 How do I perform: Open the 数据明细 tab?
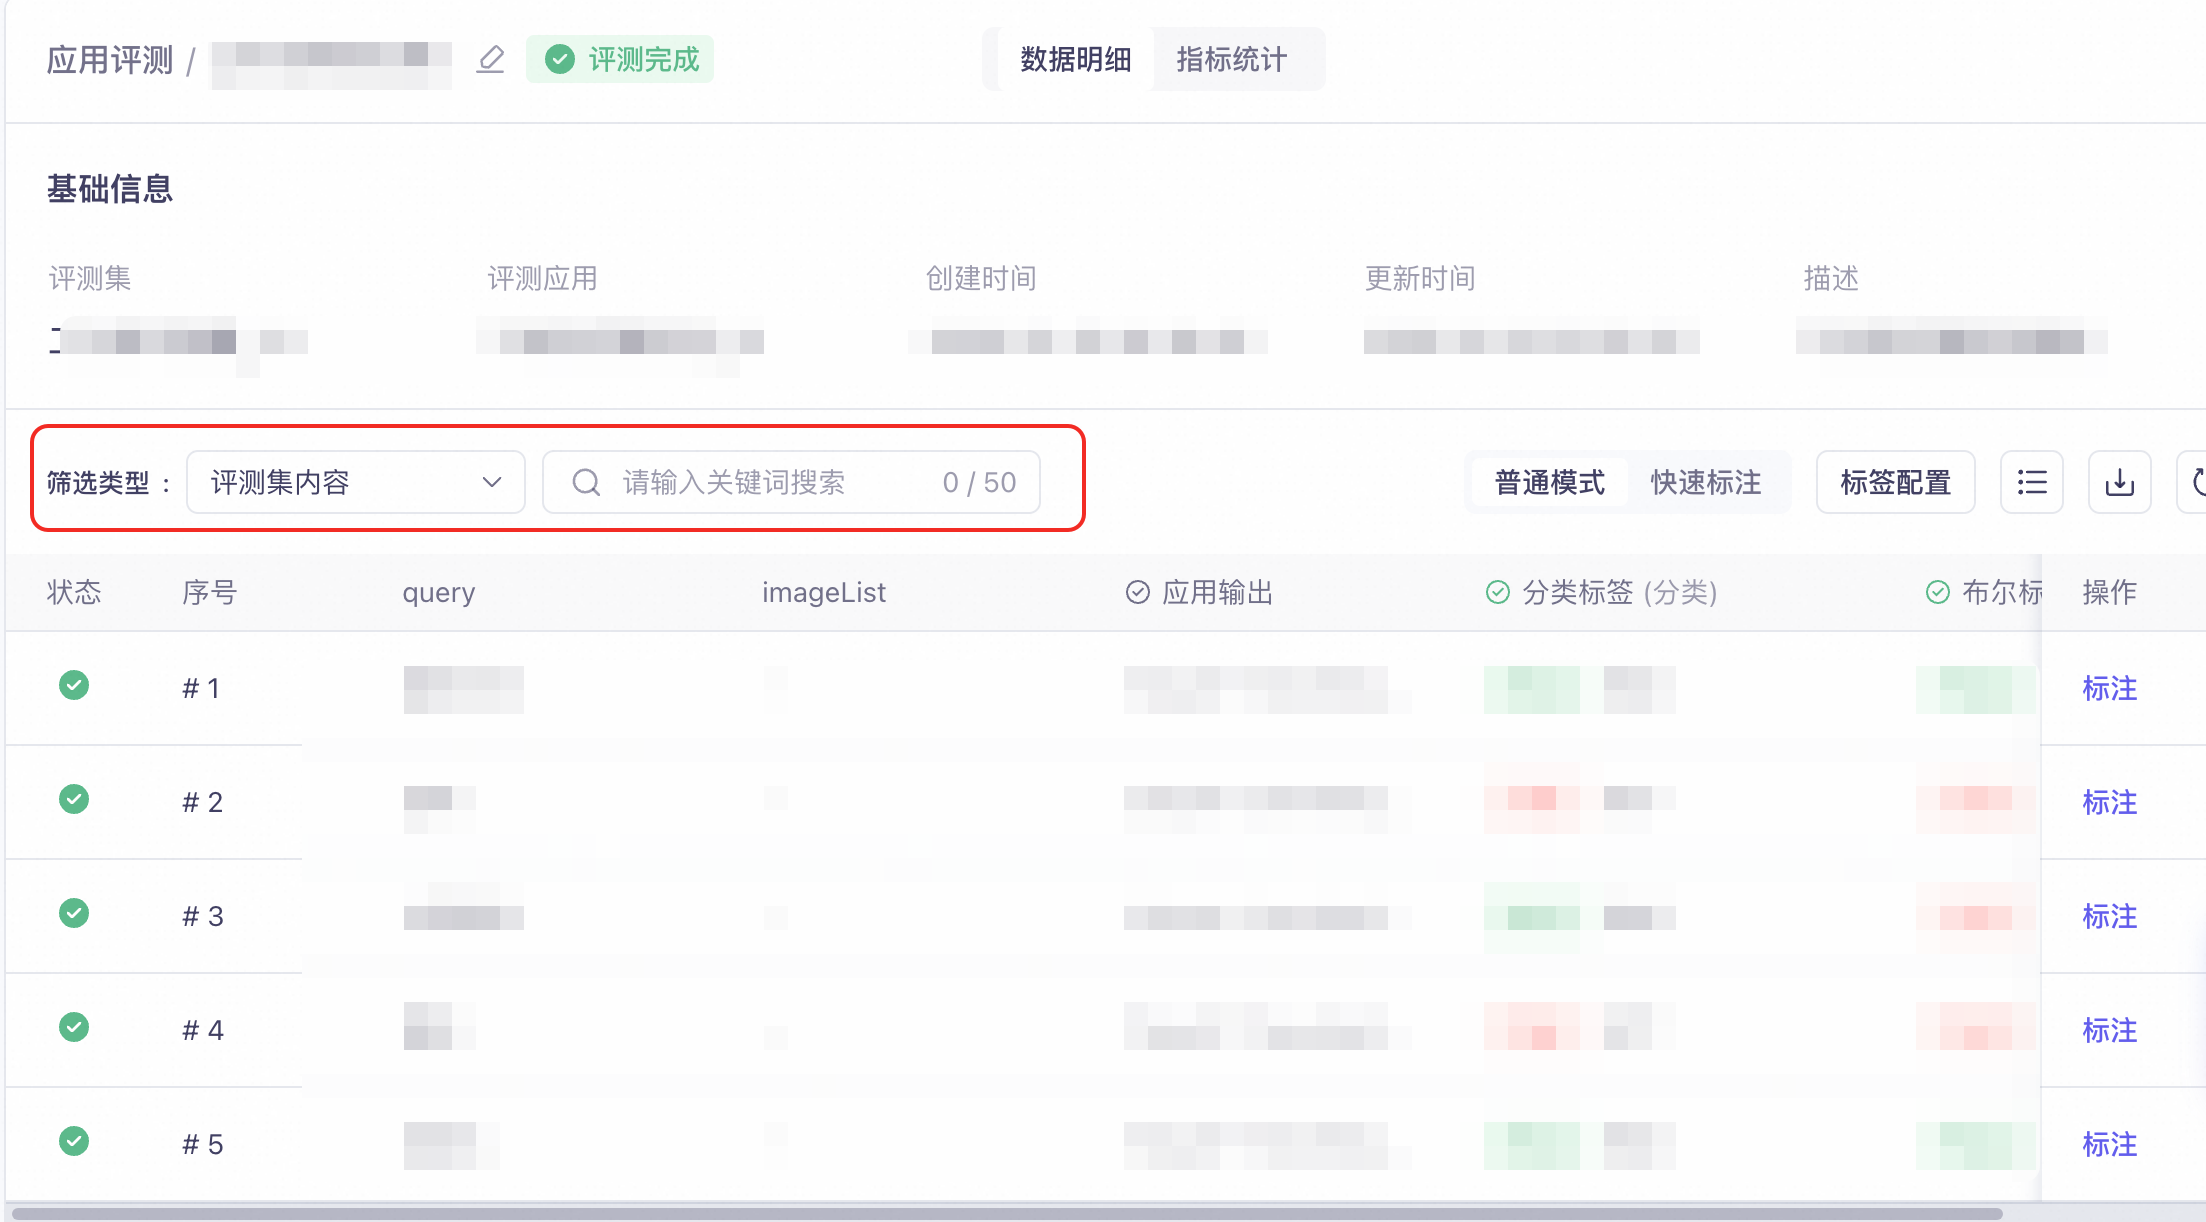point(1075,60)
